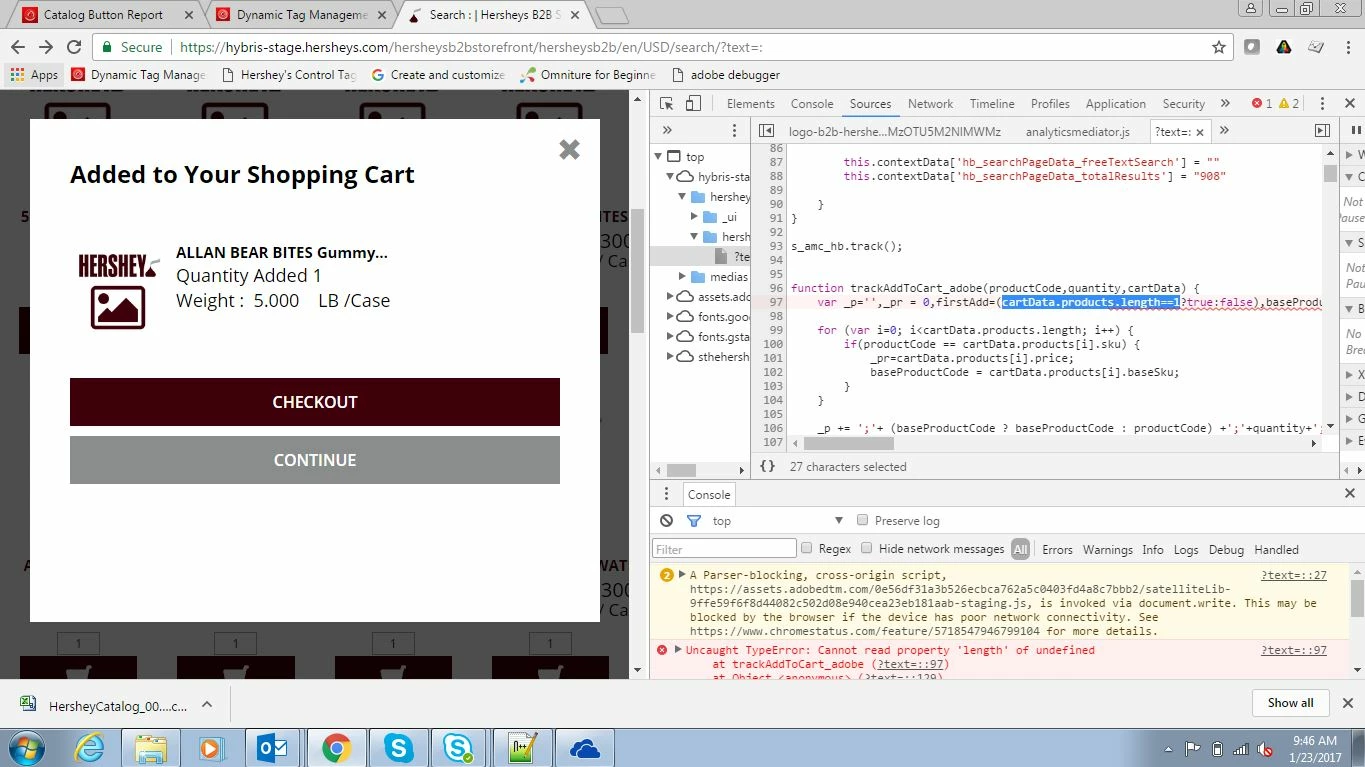Close the console drawer

point(1348,494)
